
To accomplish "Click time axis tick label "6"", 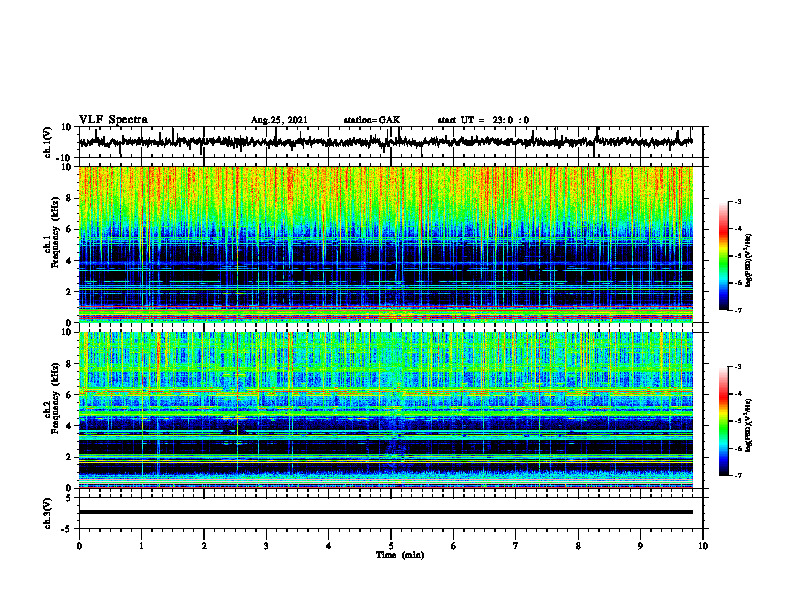I will click(453, 546).
